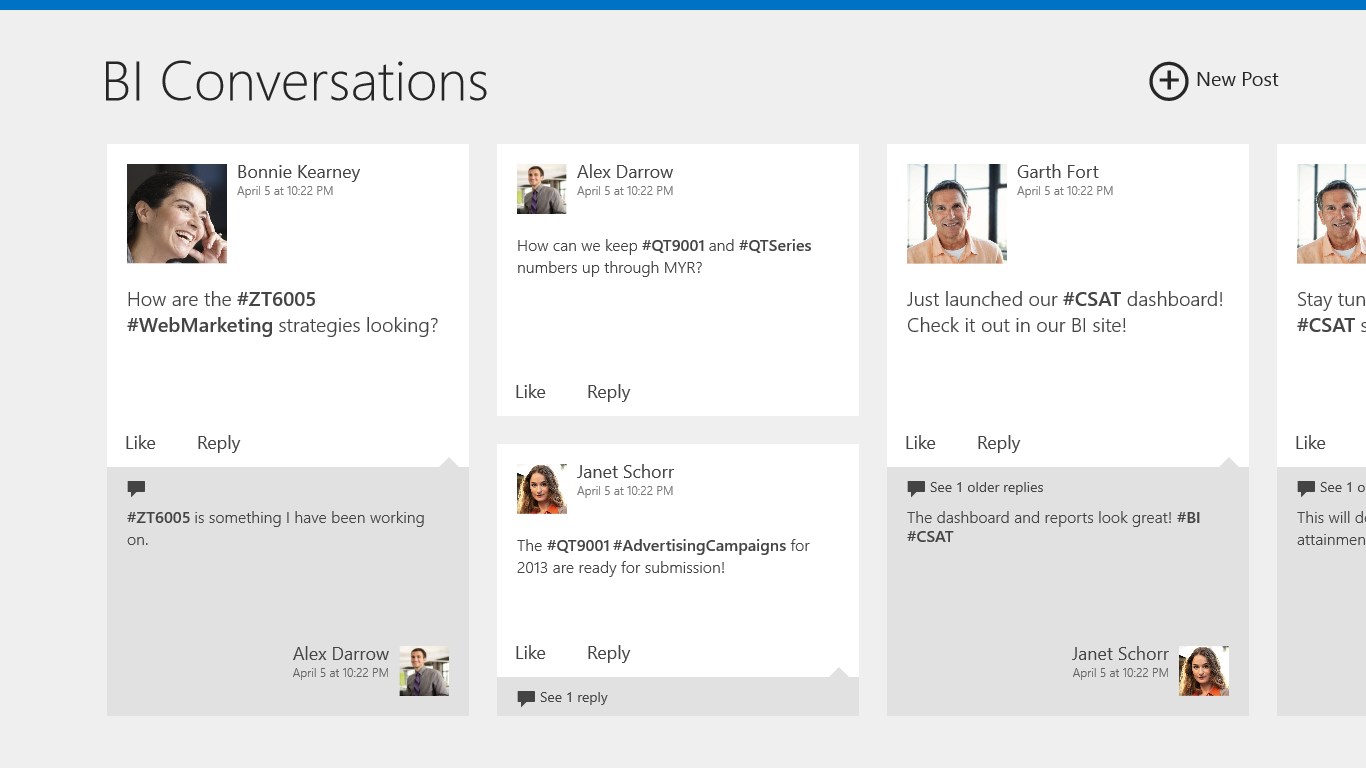Click the New Post plus icon
The width and height of the screenshot is (1366, 768).
(x=1168, y=81)
